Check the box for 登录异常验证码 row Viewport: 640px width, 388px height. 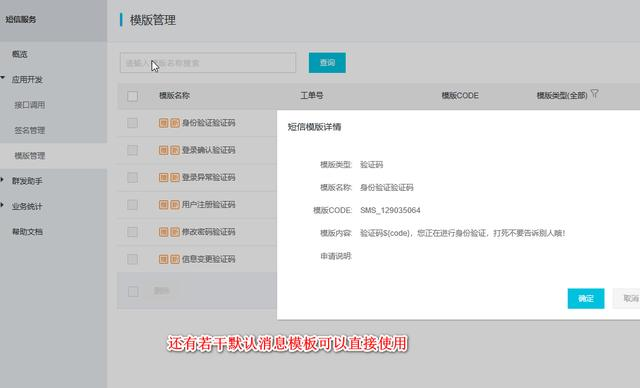pyautogui.click(x=132, y=177)
